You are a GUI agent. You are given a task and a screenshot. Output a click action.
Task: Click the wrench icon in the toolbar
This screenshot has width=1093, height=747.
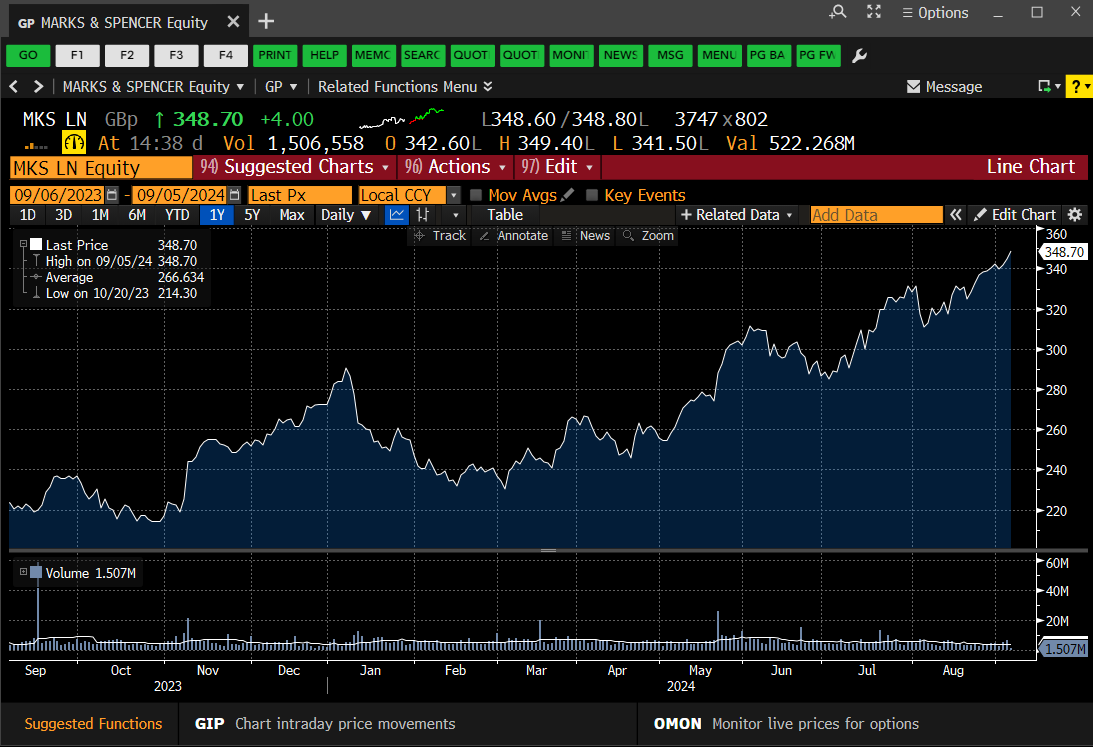[x=859, y=56]
